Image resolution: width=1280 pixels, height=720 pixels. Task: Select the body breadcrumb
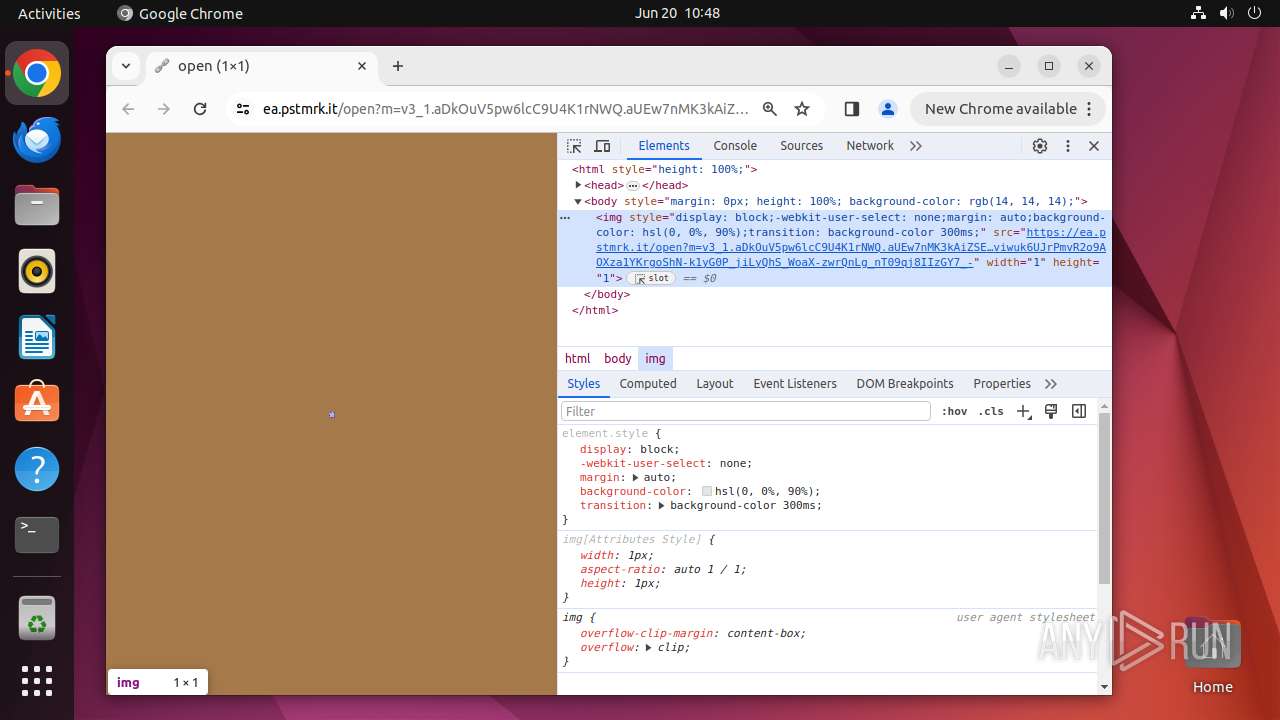[618, 358]
